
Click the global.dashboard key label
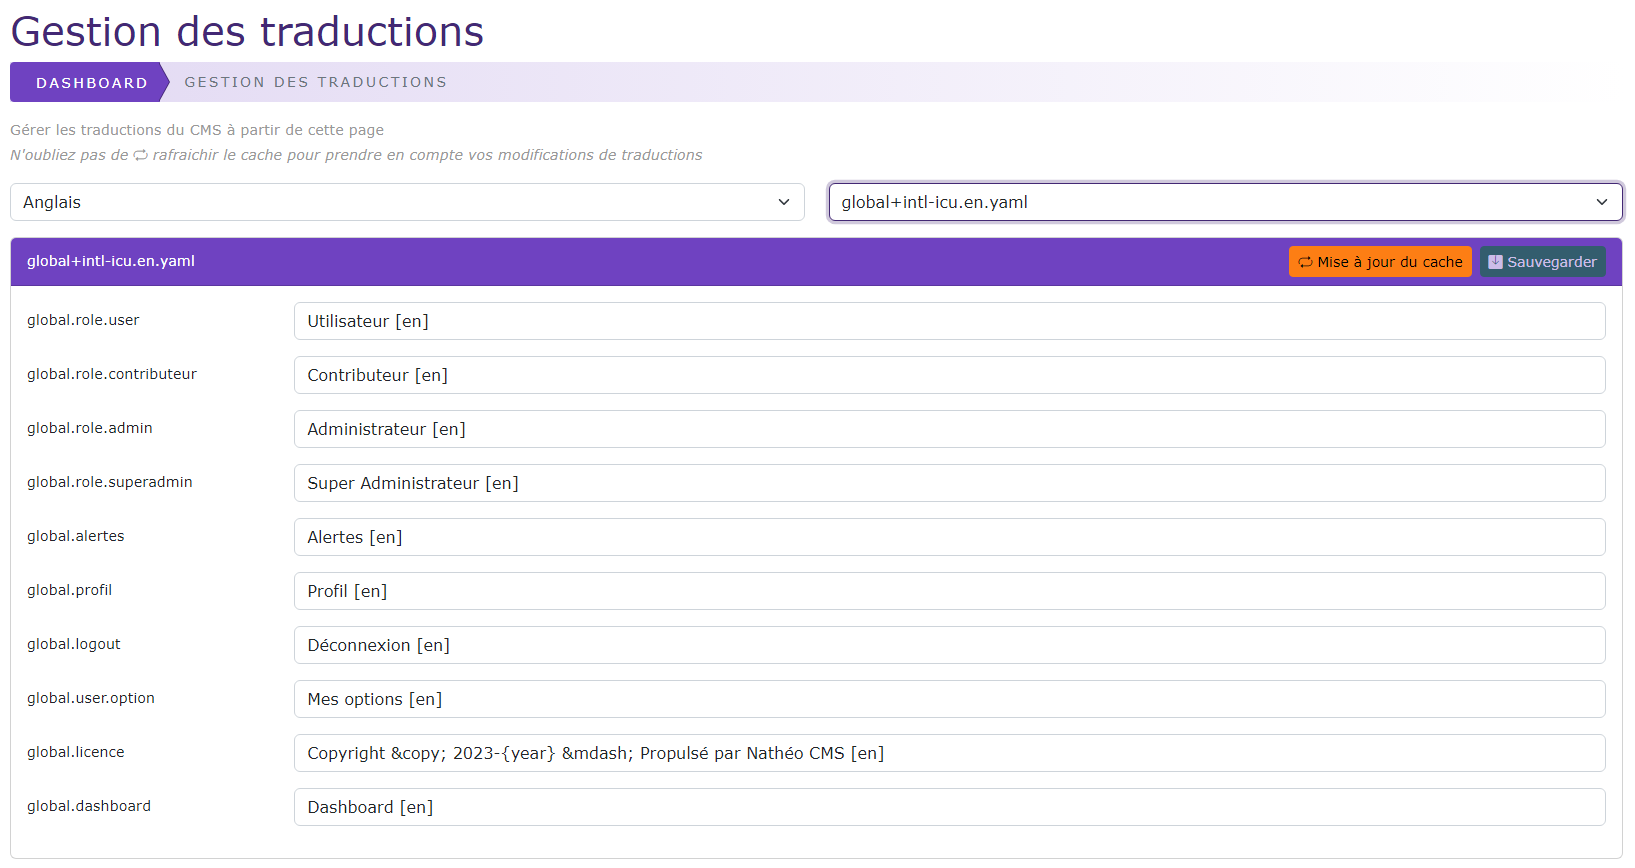[x=89, y=806]
